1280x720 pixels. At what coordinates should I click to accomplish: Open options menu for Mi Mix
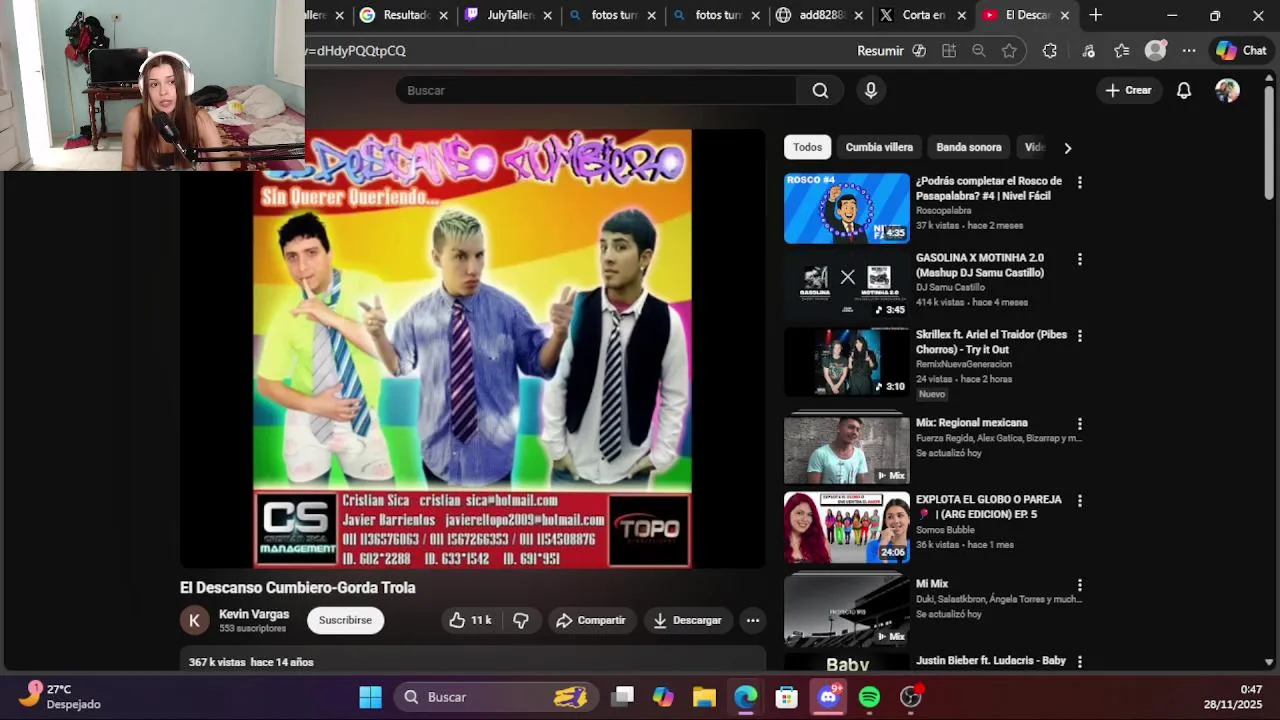tap(1079, 584)
